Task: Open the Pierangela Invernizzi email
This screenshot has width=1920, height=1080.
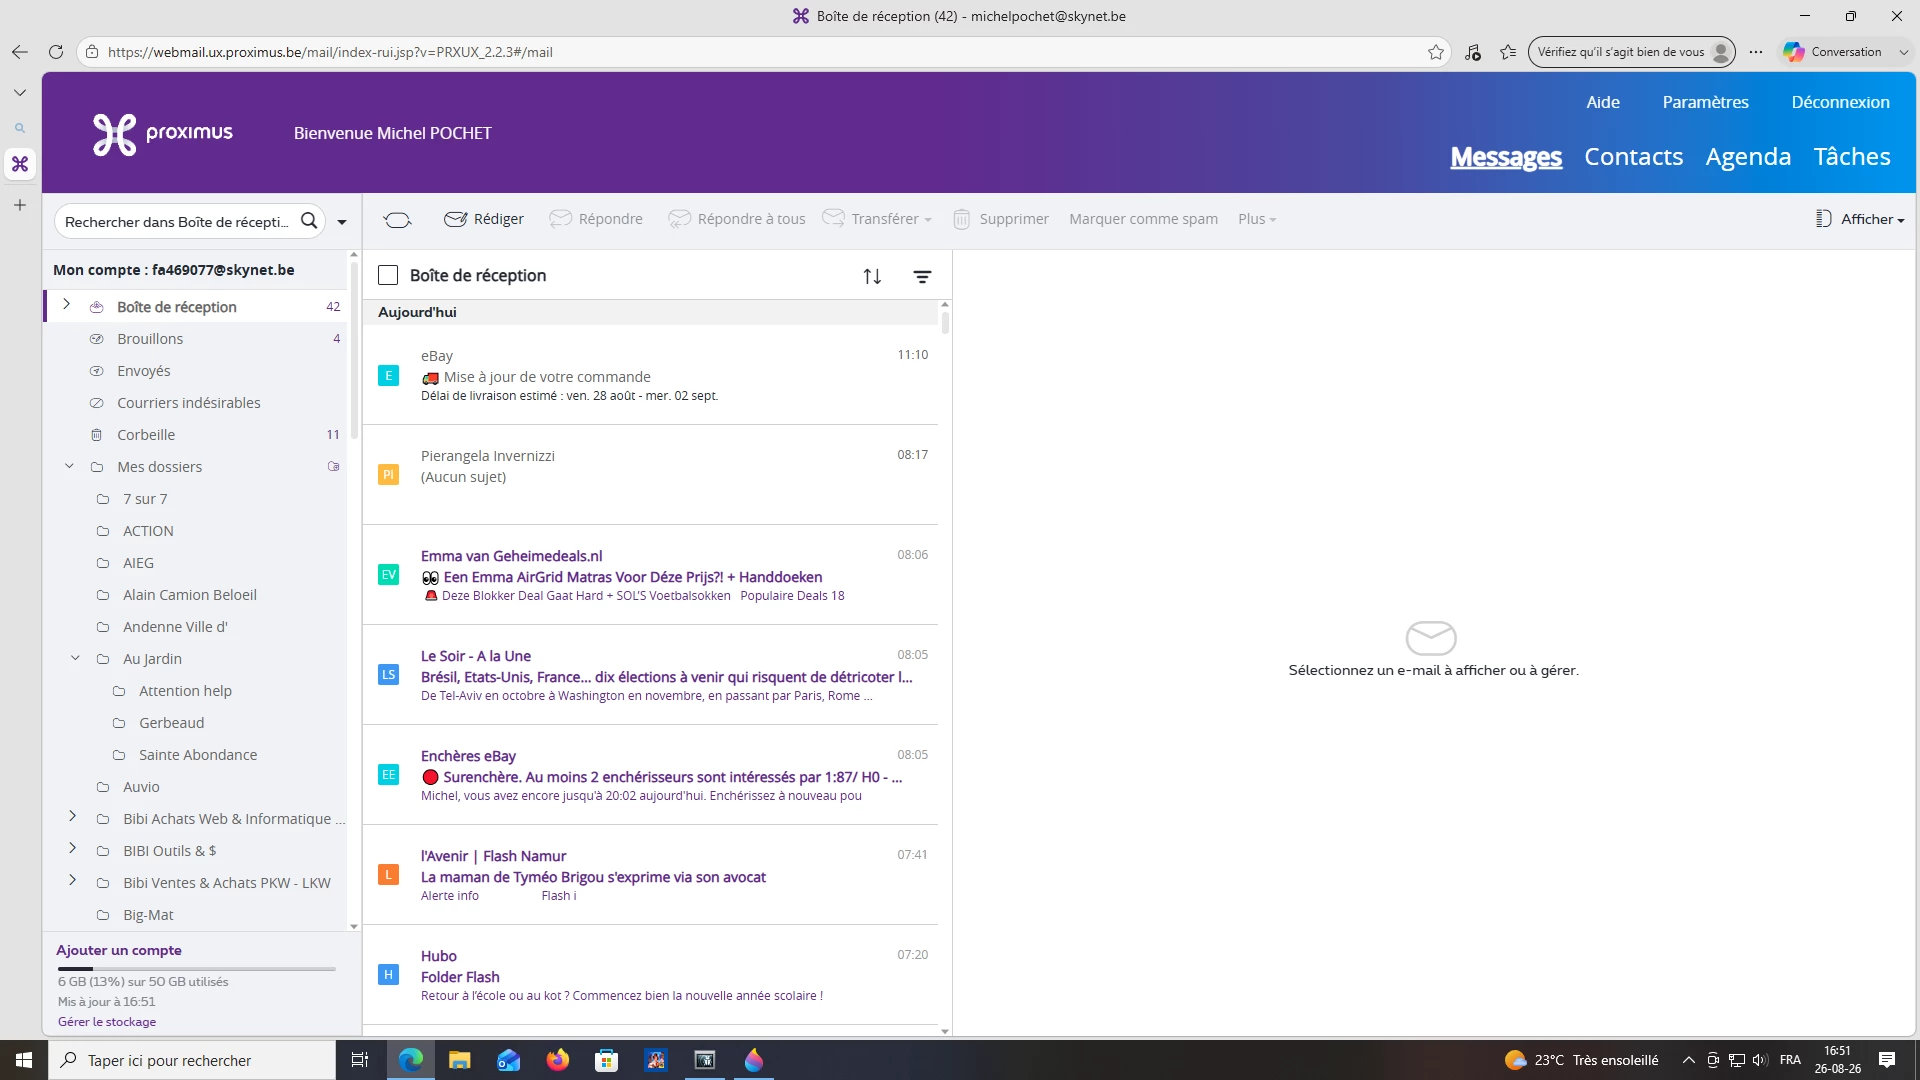Action: tap(650, 475)
